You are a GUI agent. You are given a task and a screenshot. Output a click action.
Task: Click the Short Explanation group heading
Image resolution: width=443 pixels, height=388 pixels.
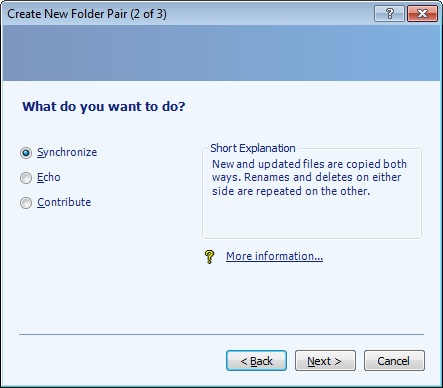253,148
